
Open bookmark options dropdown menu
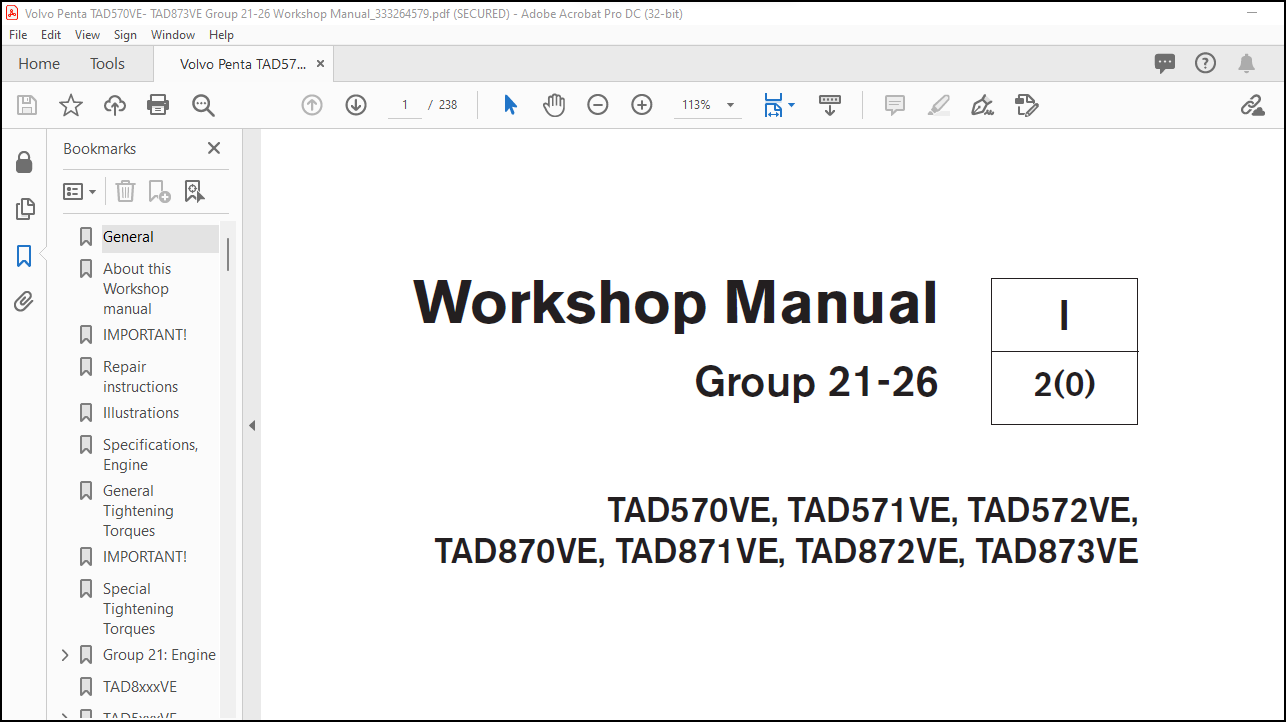coord(80,191)
